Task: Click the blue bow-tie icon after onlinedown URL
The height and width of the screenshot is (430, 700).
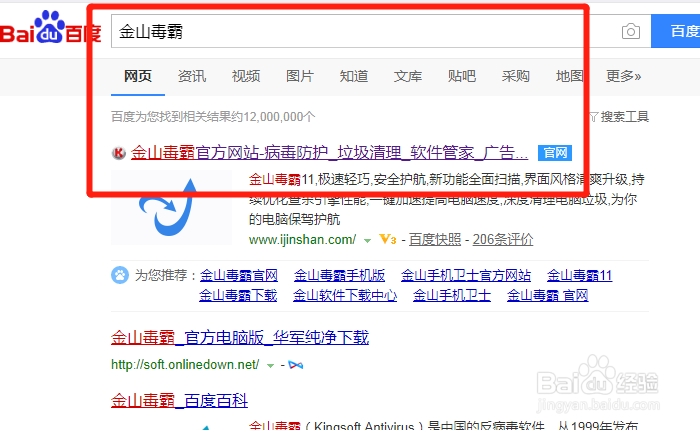Action: coord(296,365)
